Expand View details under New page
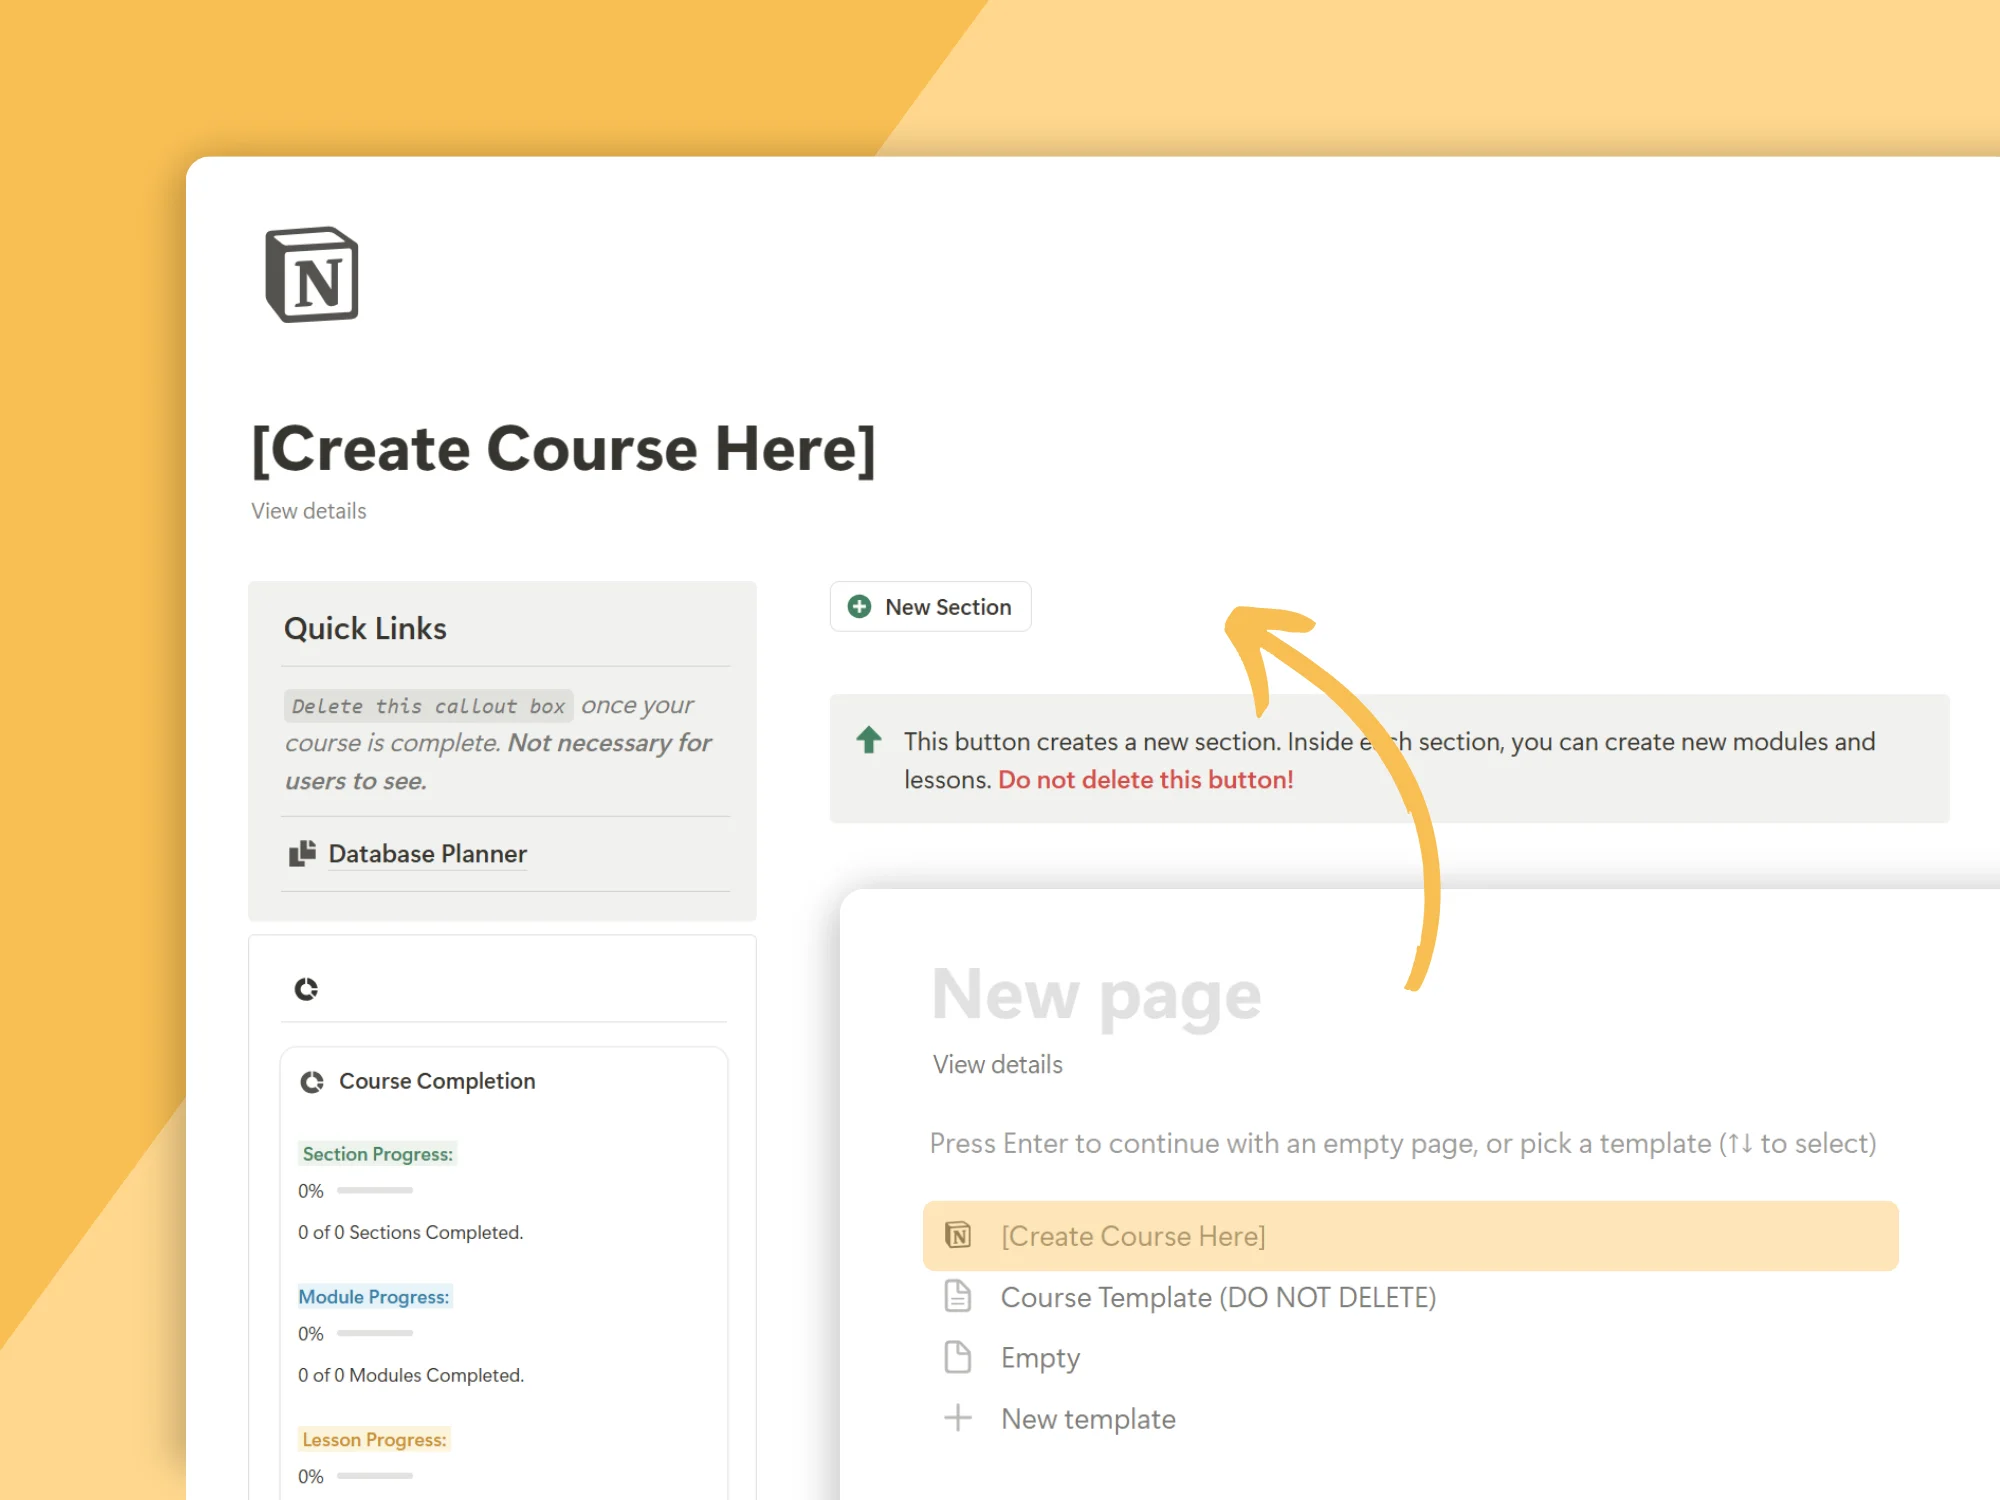The image size is (2000, 1500). click(997, 1065)
